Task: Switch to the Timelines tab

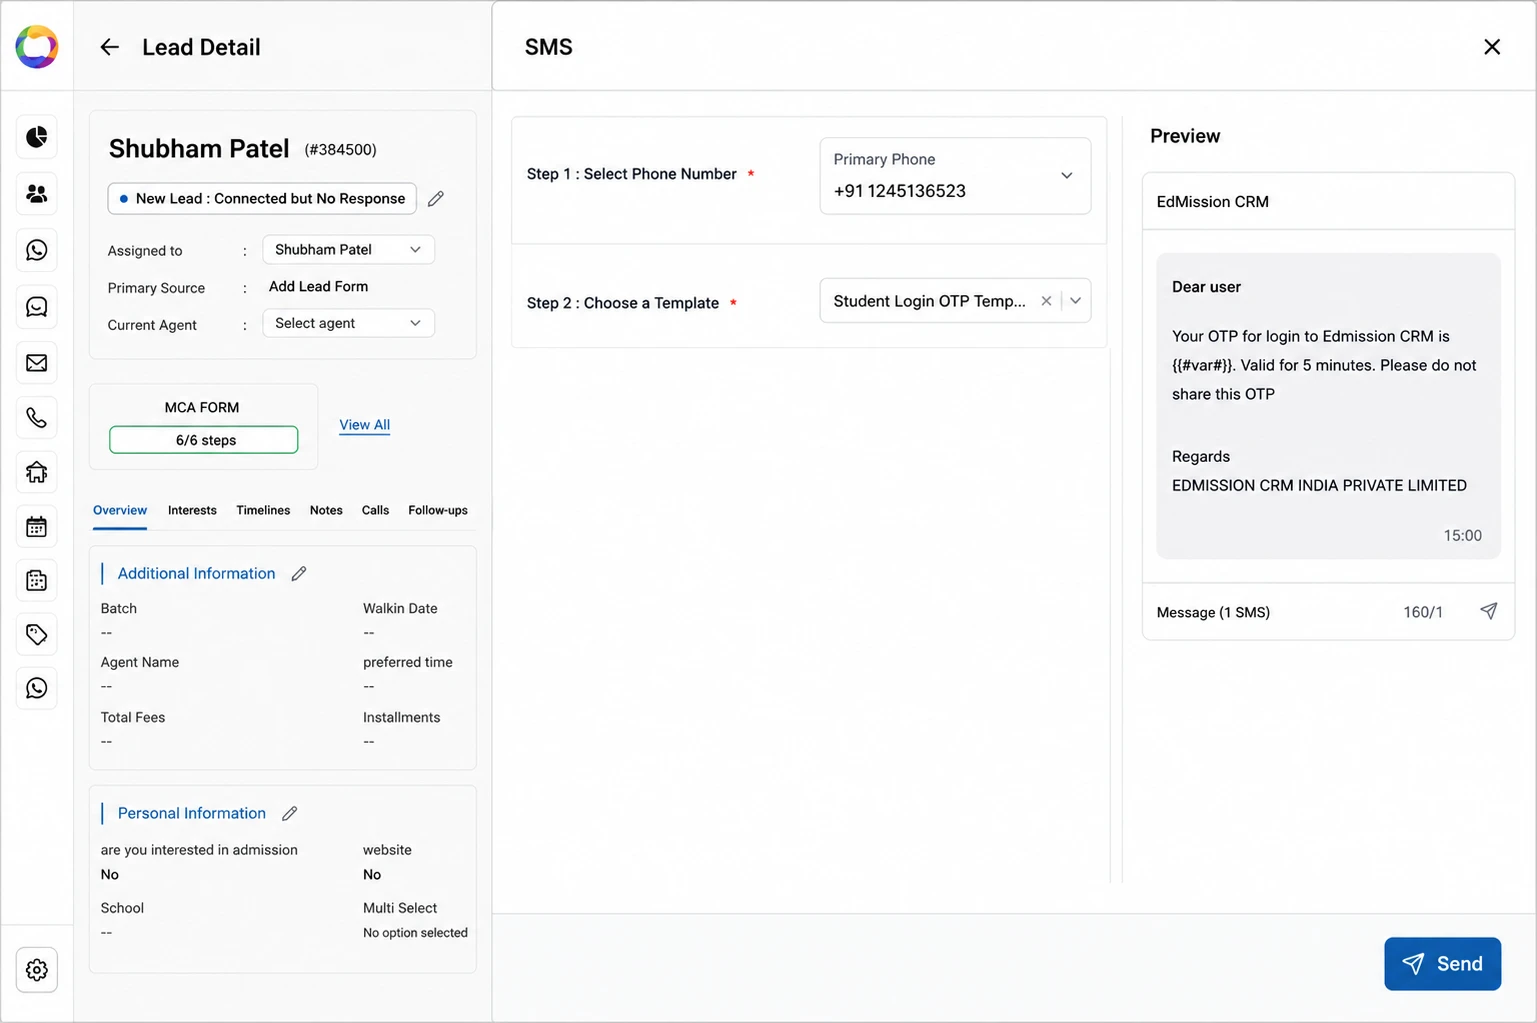Action: tap(263, 510)
